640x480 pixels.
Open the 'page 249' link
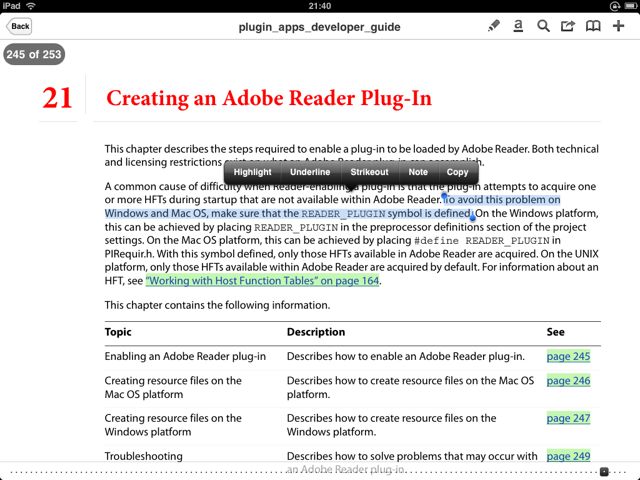[x=568, y=456]
